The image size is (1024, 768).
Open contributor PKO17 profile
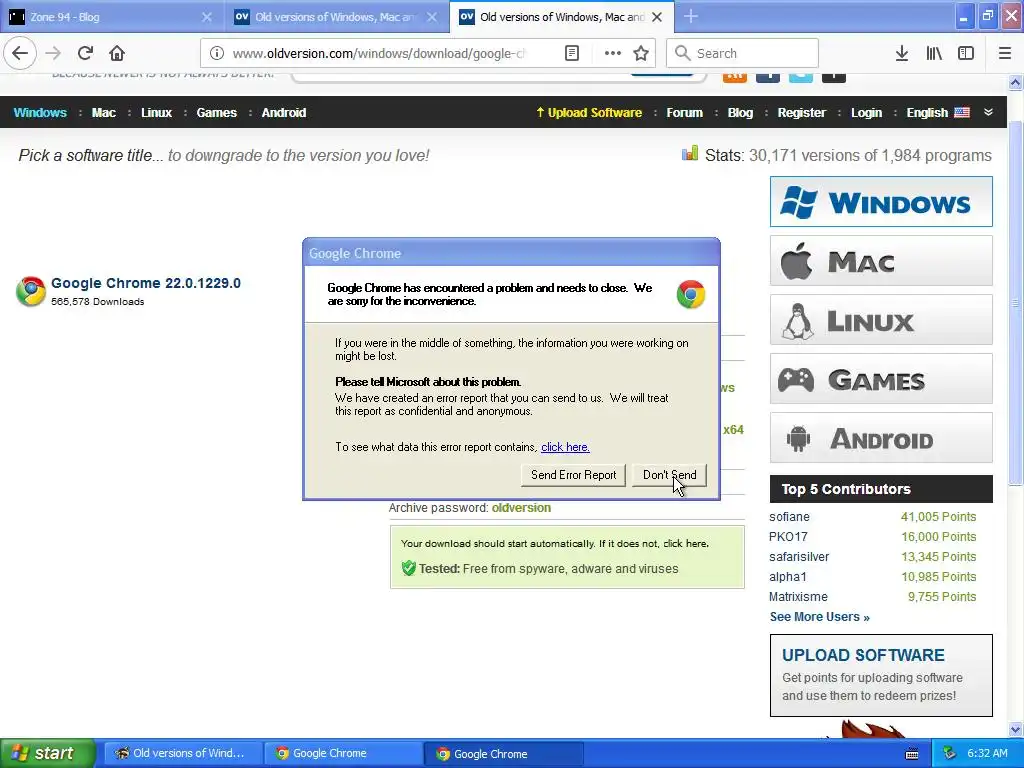(788, 537)
